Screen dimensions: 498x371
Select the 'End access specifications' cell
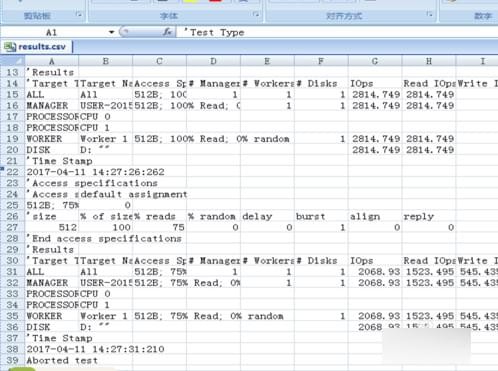[x=52, y=238]
